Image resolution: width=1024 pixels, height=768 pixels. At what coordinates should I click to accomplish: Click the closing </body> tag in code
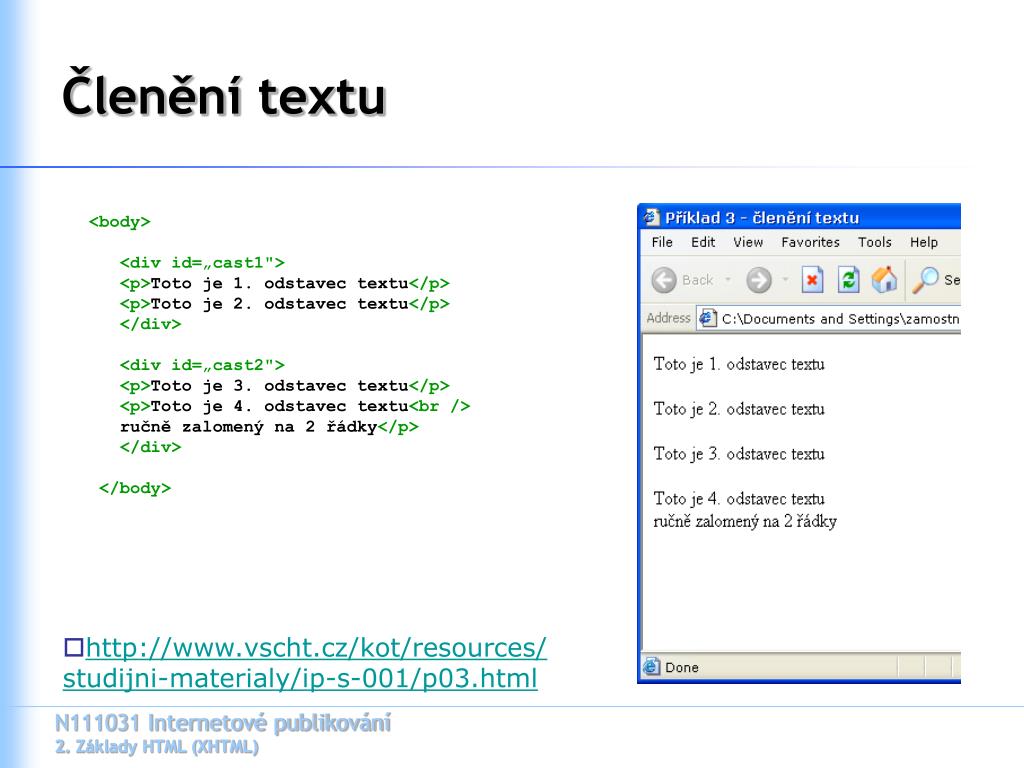[135, 488]
